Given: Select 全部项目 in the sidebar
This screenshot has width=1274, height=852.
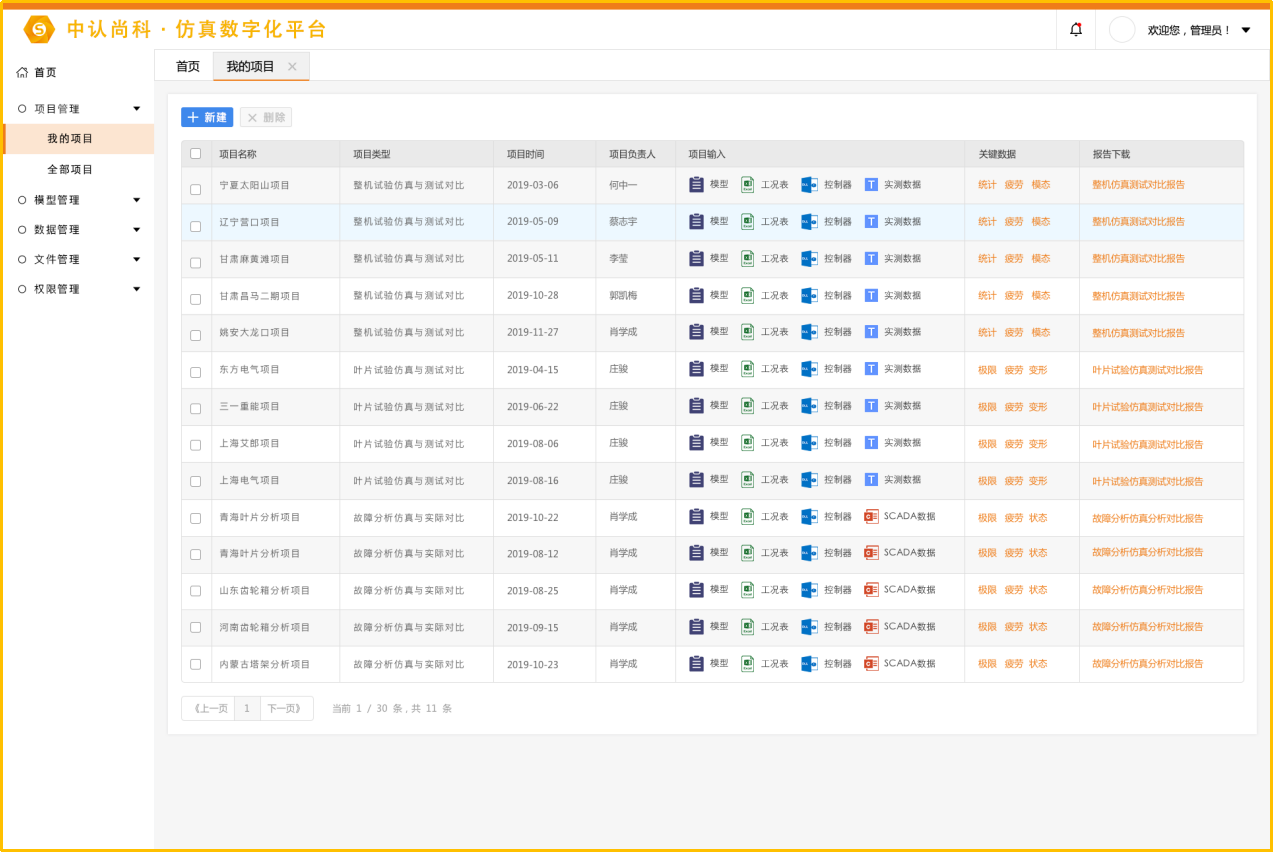Looking at the screenshot, I should 70,170.
